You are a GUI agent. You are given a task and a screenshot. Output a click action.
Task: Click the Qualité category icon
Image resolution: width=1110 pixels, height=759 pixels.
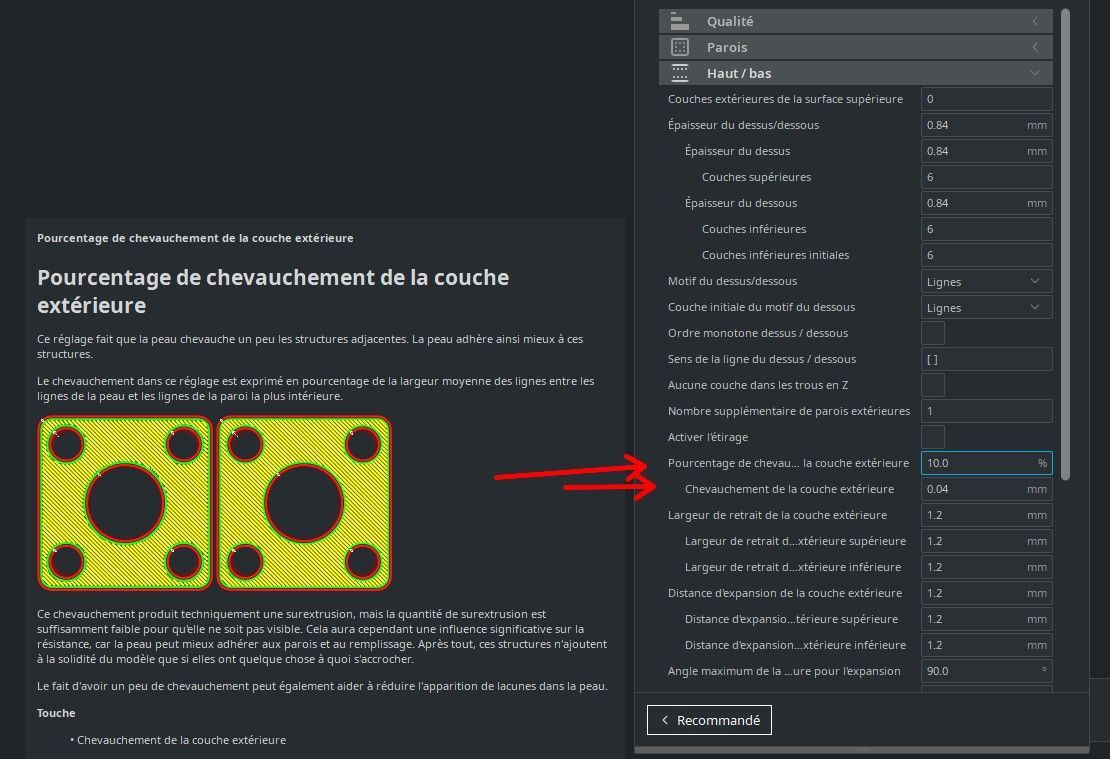(x=680, y=21)
